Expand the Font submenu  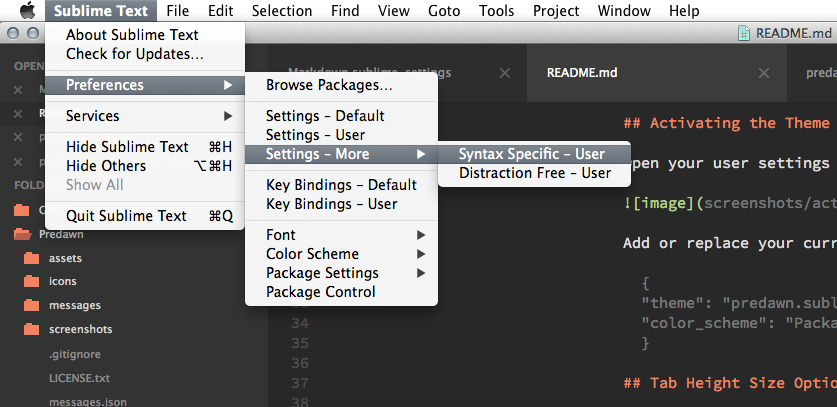[341, 235]
